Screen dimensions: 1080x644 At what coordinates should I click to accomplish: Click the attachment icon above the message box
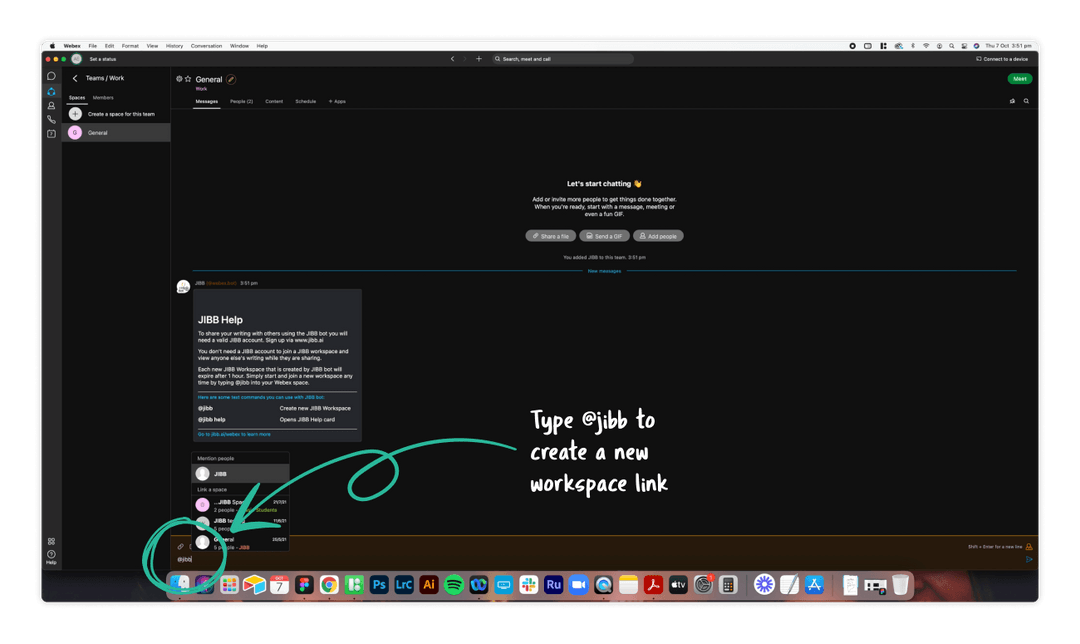[180, 547]
